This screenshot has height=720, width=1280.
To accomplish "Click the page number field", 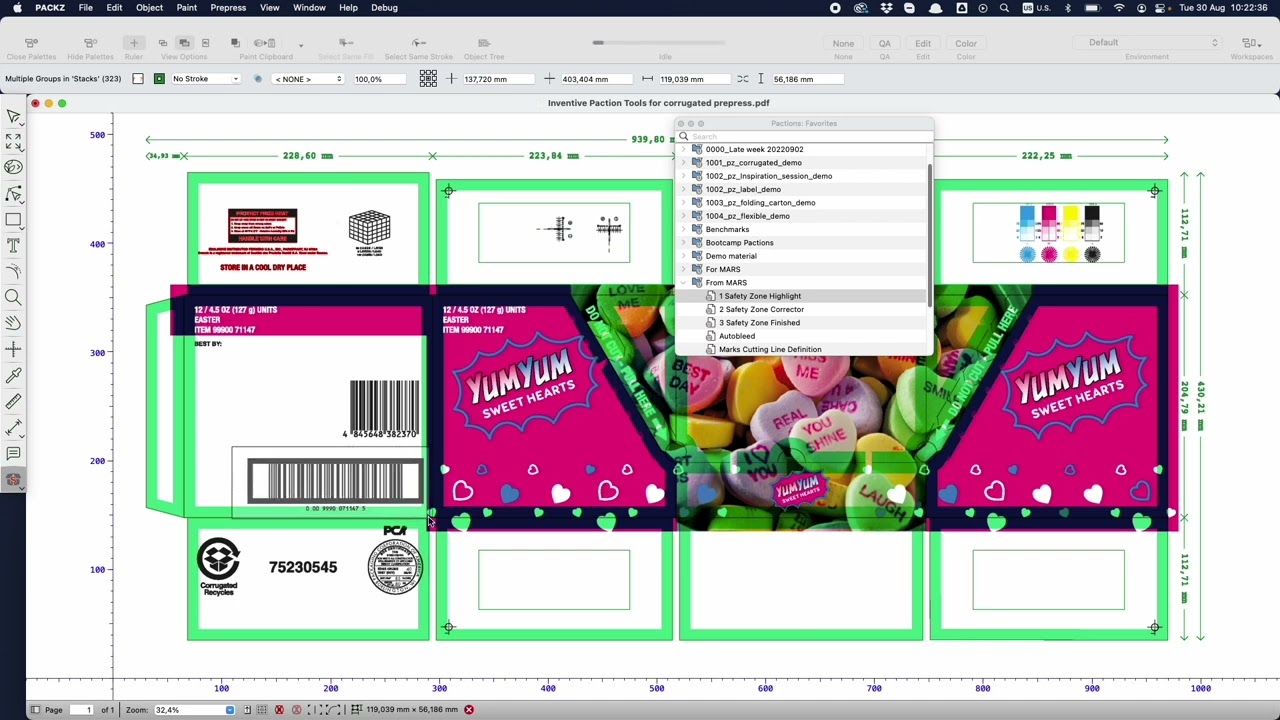I will click(82, 710).
